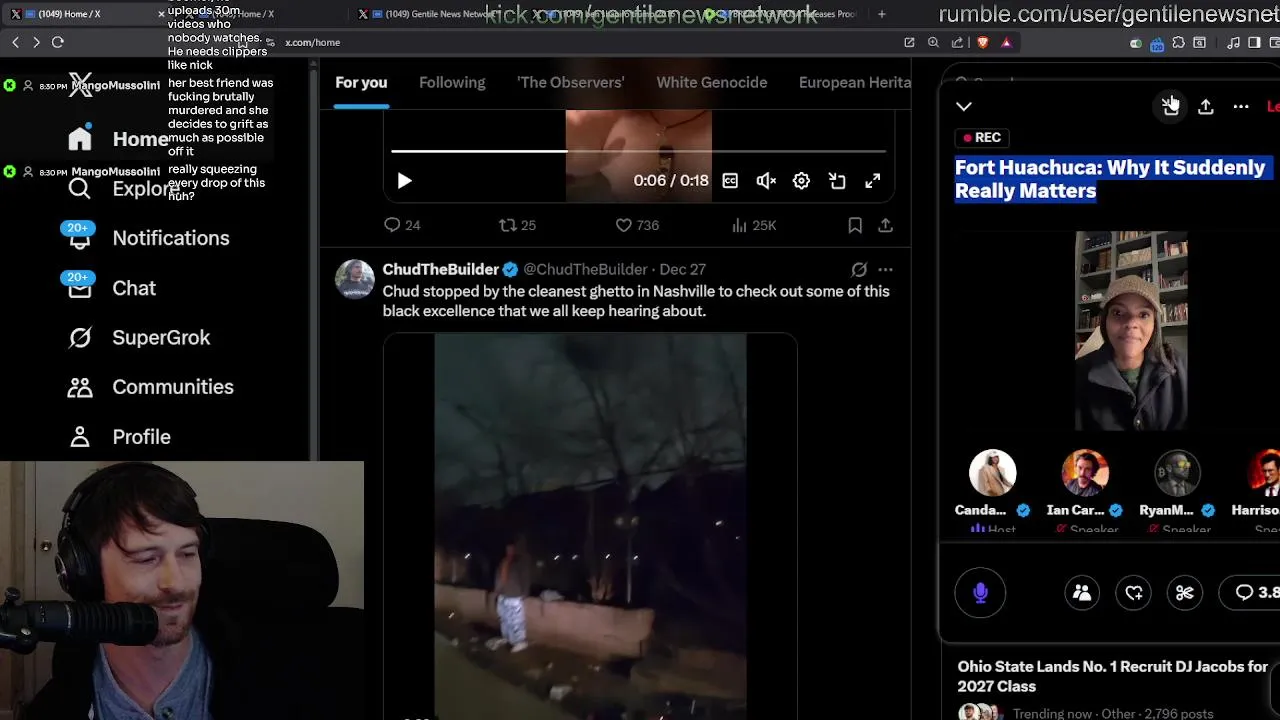Open the Space host video thumbnail
This screenshot has height=720, width=1280.
coord(1131,330)
